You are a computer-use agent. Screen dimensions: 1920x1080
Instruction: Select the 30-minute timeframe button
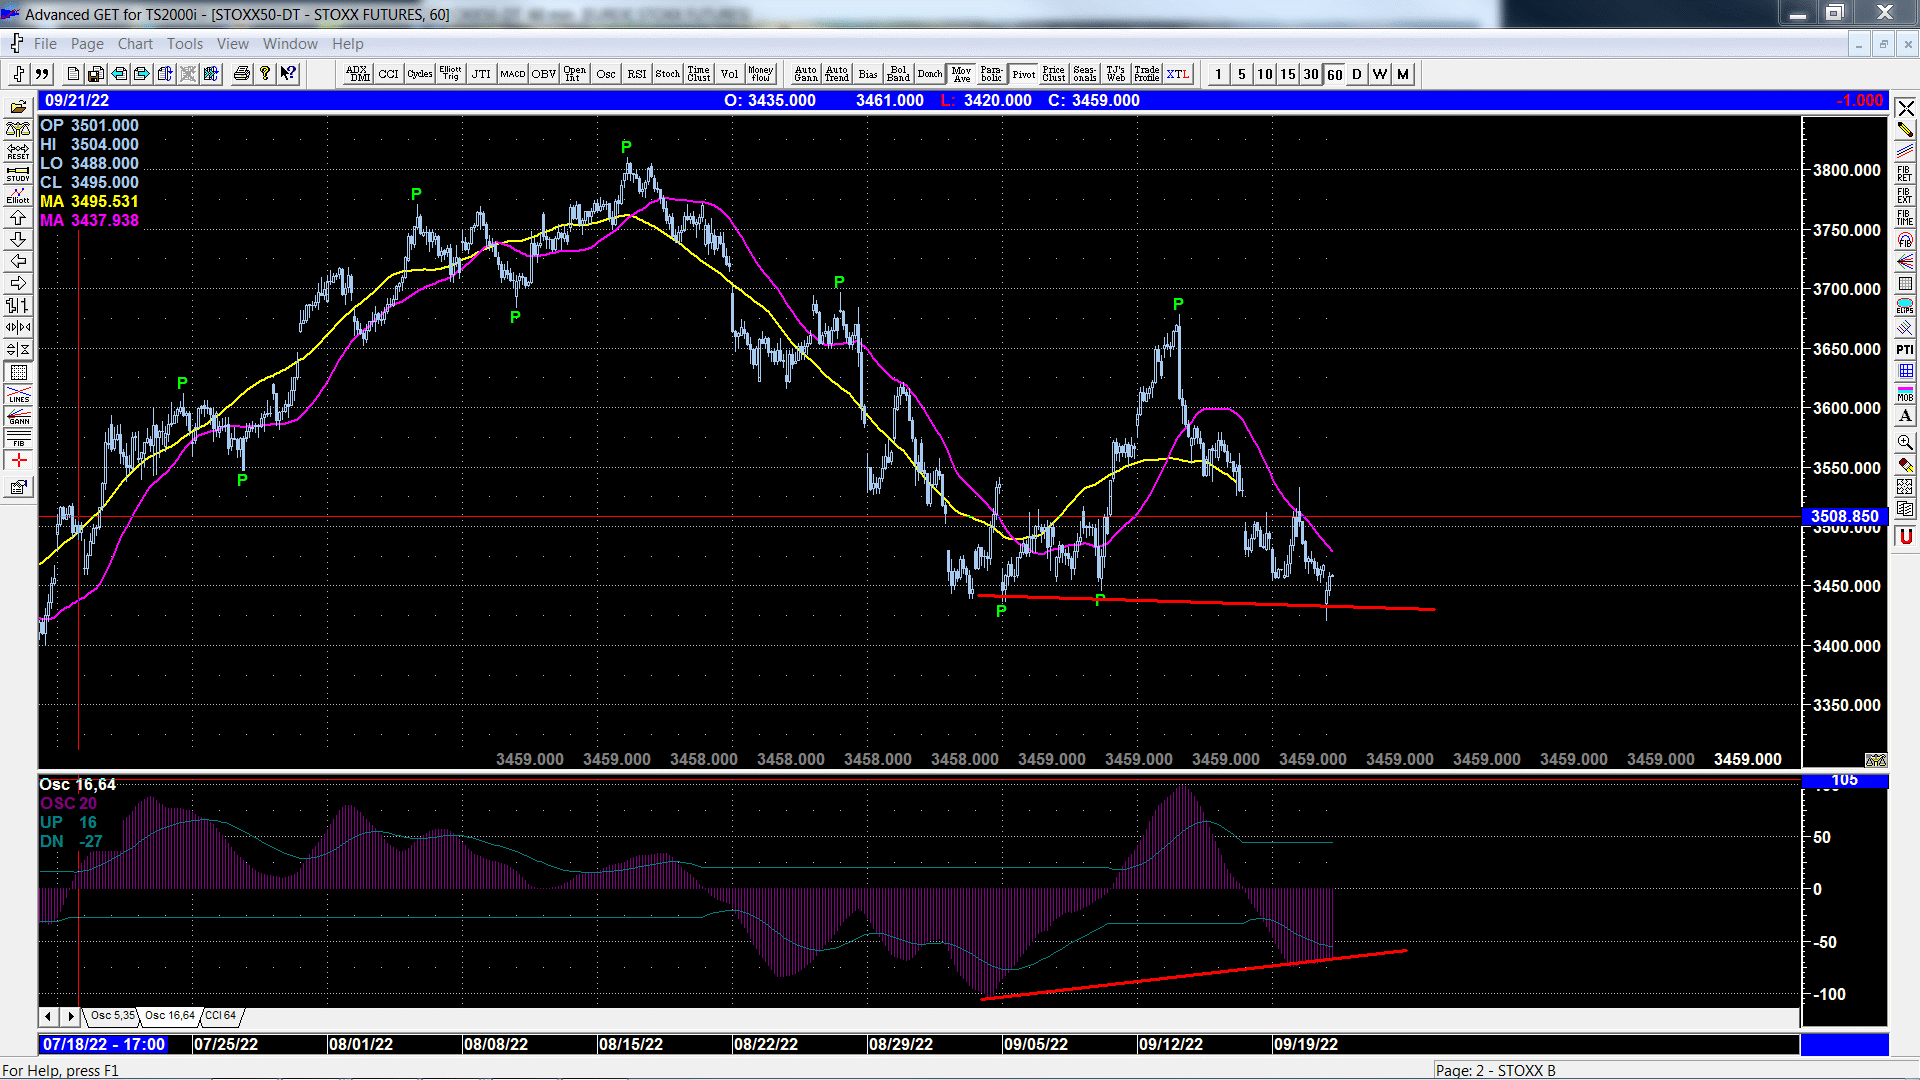coord(1311,74)
